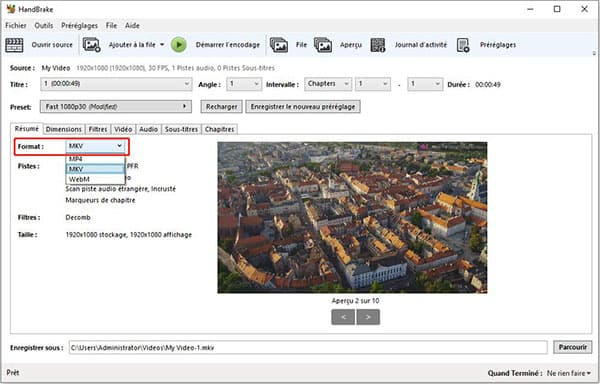600x384 pixels.
Task: Click the Decomb filter text
Action: point(78,217)
